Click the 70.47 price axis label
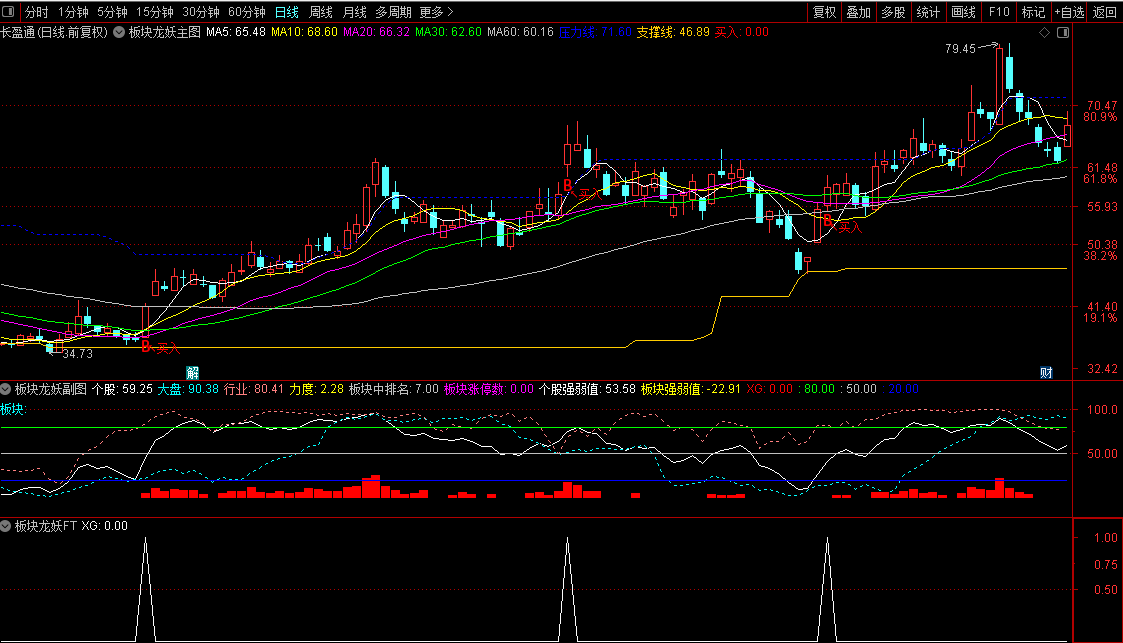Screen dimensions: 1123x643 [x=1102, y=105]
